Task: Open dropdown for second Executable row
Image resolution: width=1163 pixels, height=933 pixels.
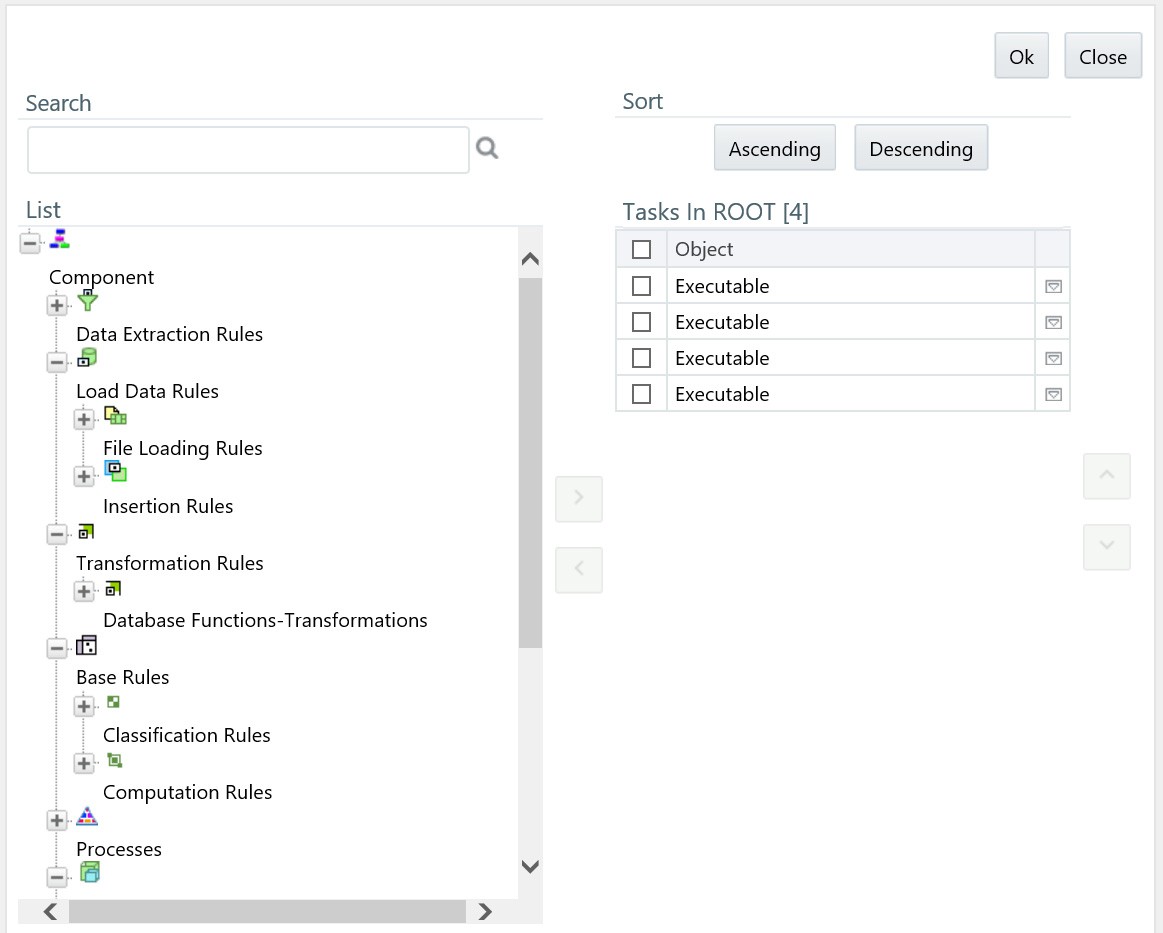Action: 1053,322
